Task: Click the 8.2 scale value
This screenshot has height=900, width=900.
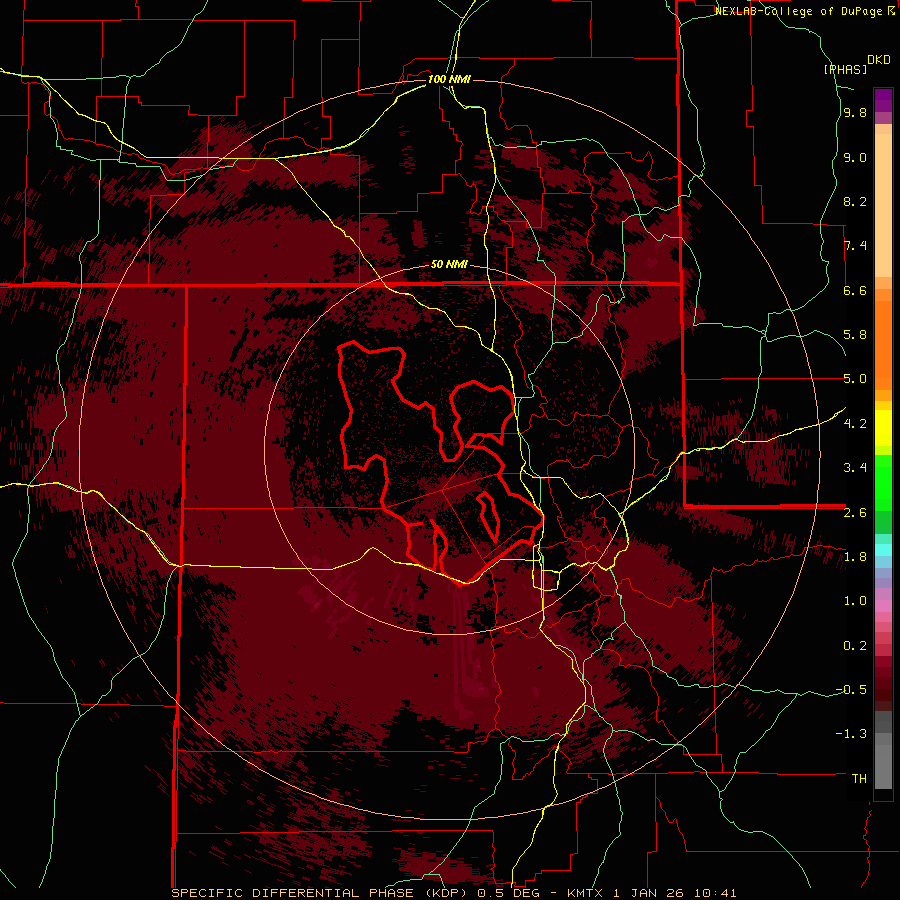Action: (x=855, y=201)
